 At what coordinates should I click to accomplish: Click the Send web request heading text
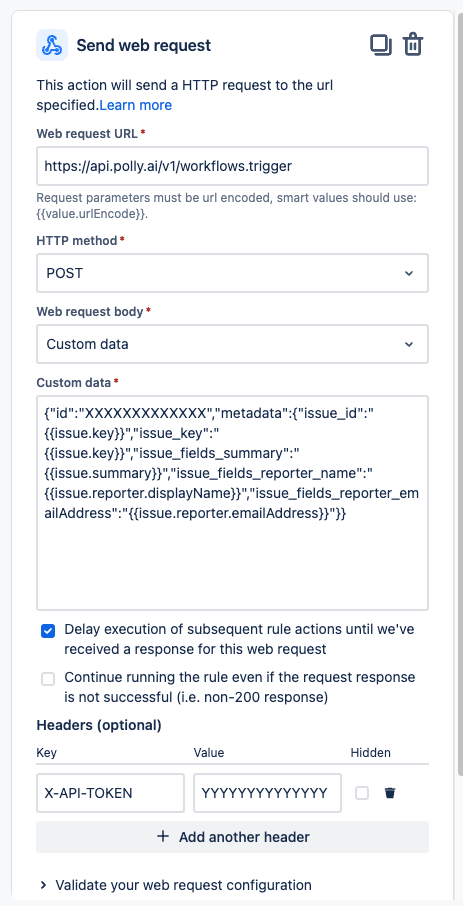pos(144,45)
